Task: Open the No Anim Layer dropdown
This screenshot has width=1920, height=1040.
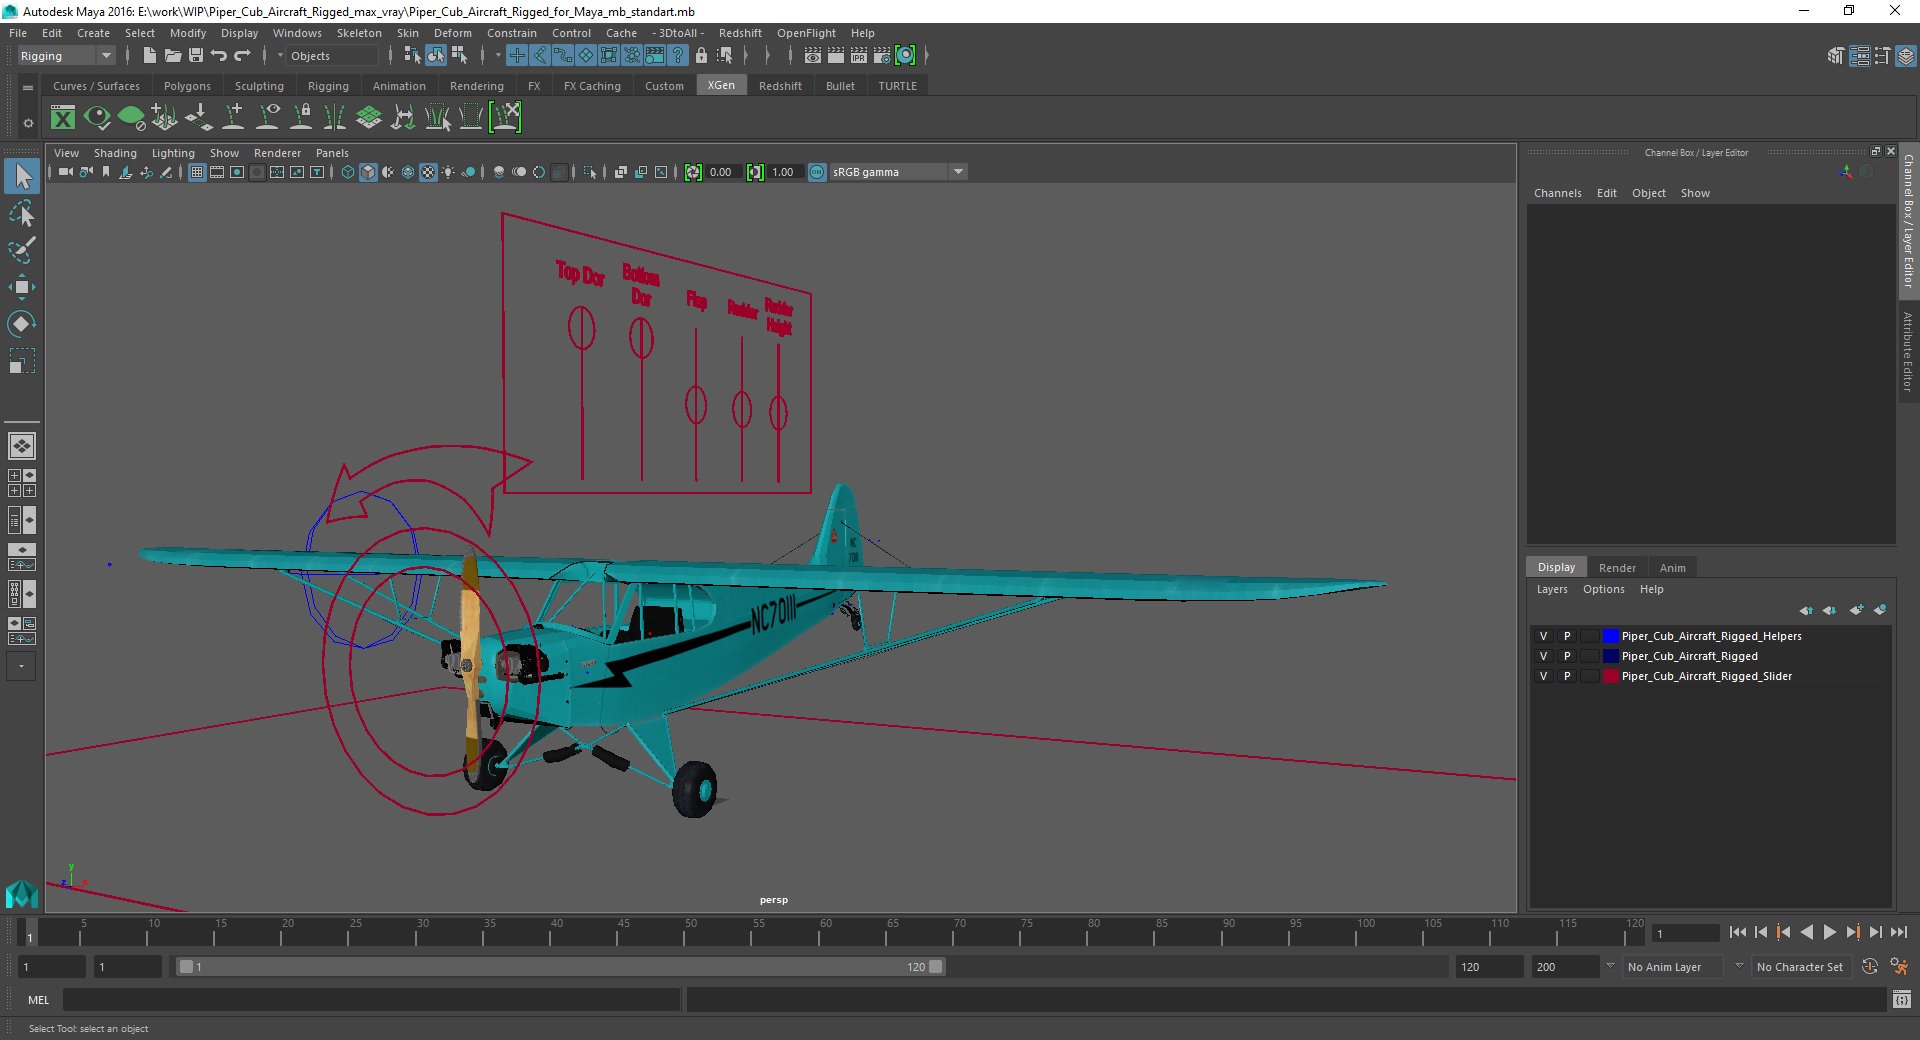Action: pos(1674,967)
